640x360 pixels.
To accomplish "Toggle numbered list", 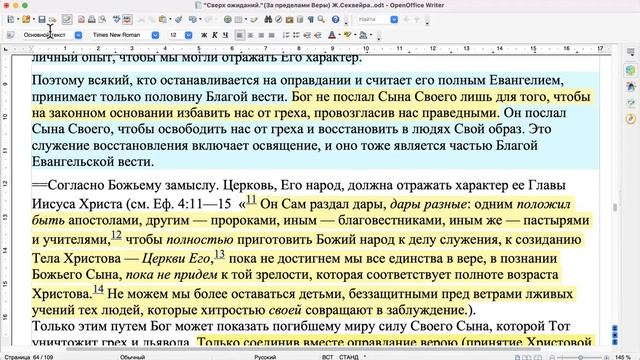I will tap(286, 35).
